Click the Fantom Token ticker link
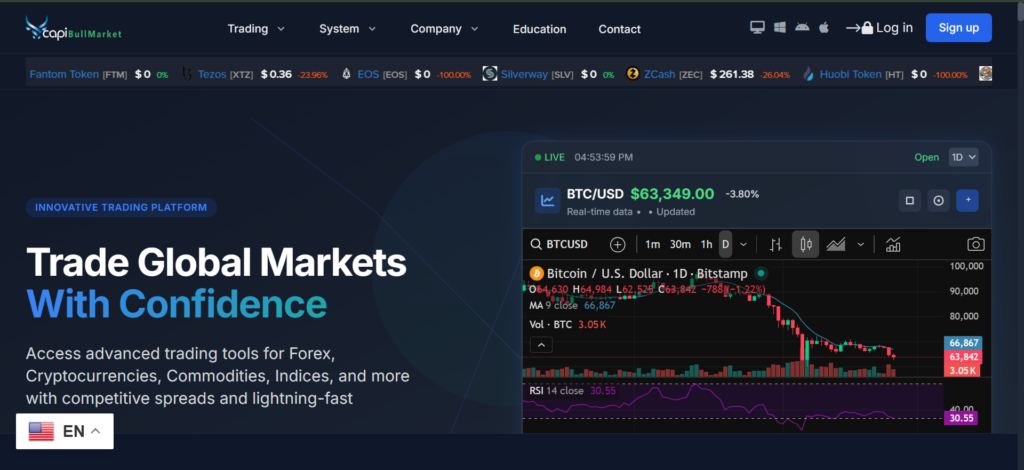The width and height of the screenshot is (1024, 470). 64,74
